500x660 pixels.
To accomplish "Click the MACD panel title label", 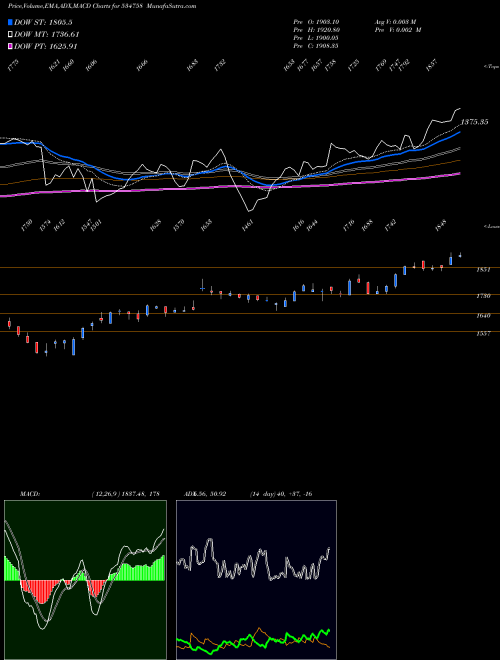I will [30, 494].
